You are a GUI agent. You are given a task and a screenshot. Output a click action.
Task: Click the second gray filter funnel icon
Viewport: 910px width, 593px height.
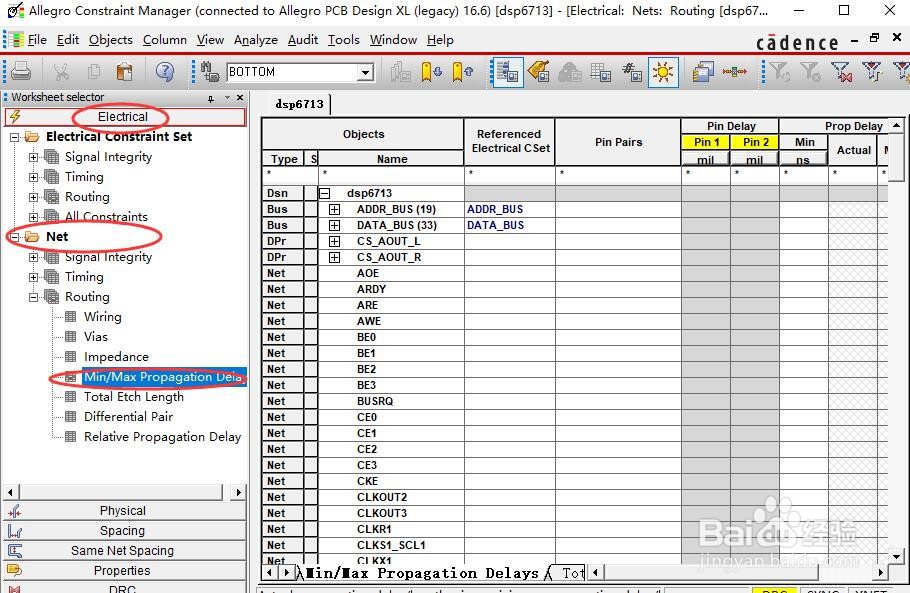coord(810,72)
